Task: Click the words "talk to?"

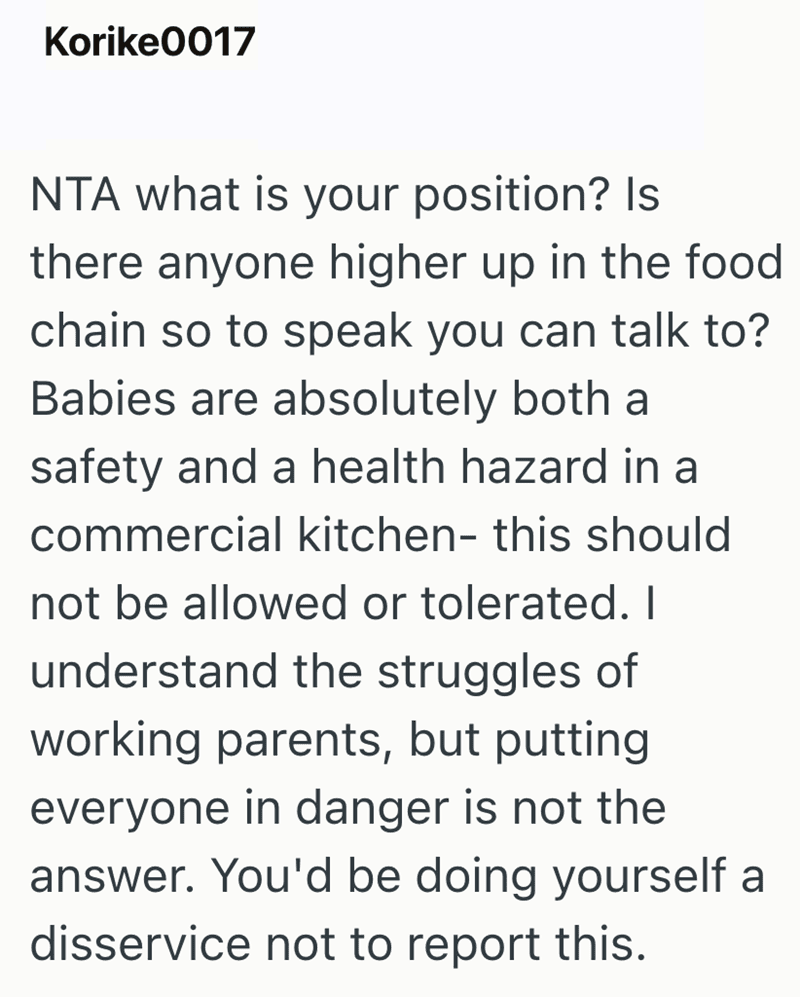Action: (x=691, y=331)
